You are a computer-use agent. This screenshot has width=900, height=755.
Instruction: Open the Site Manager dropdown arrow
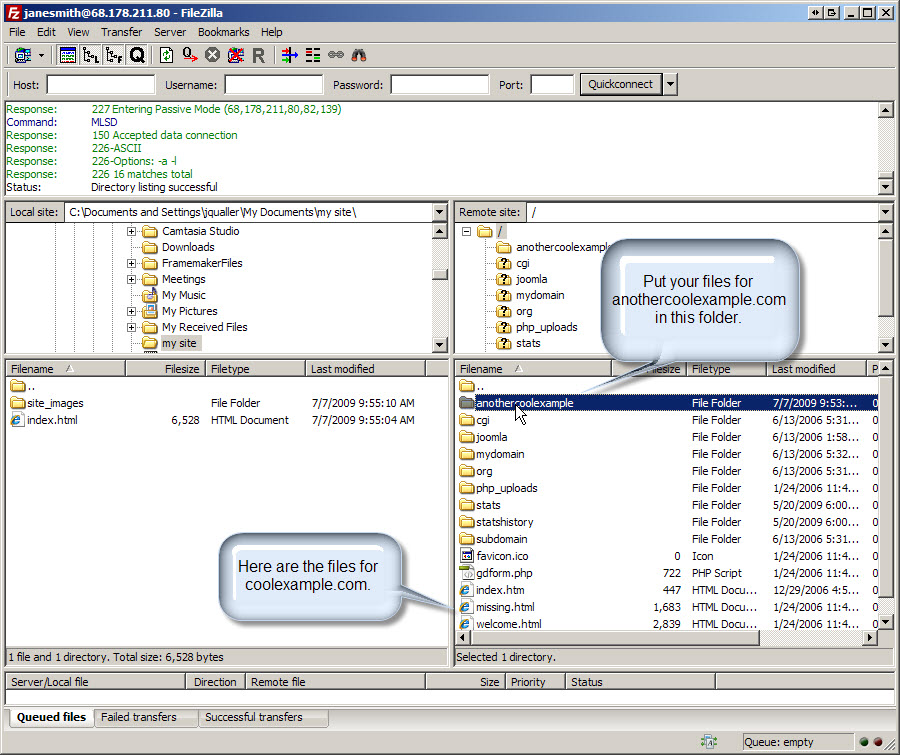(x=41, y=56)
